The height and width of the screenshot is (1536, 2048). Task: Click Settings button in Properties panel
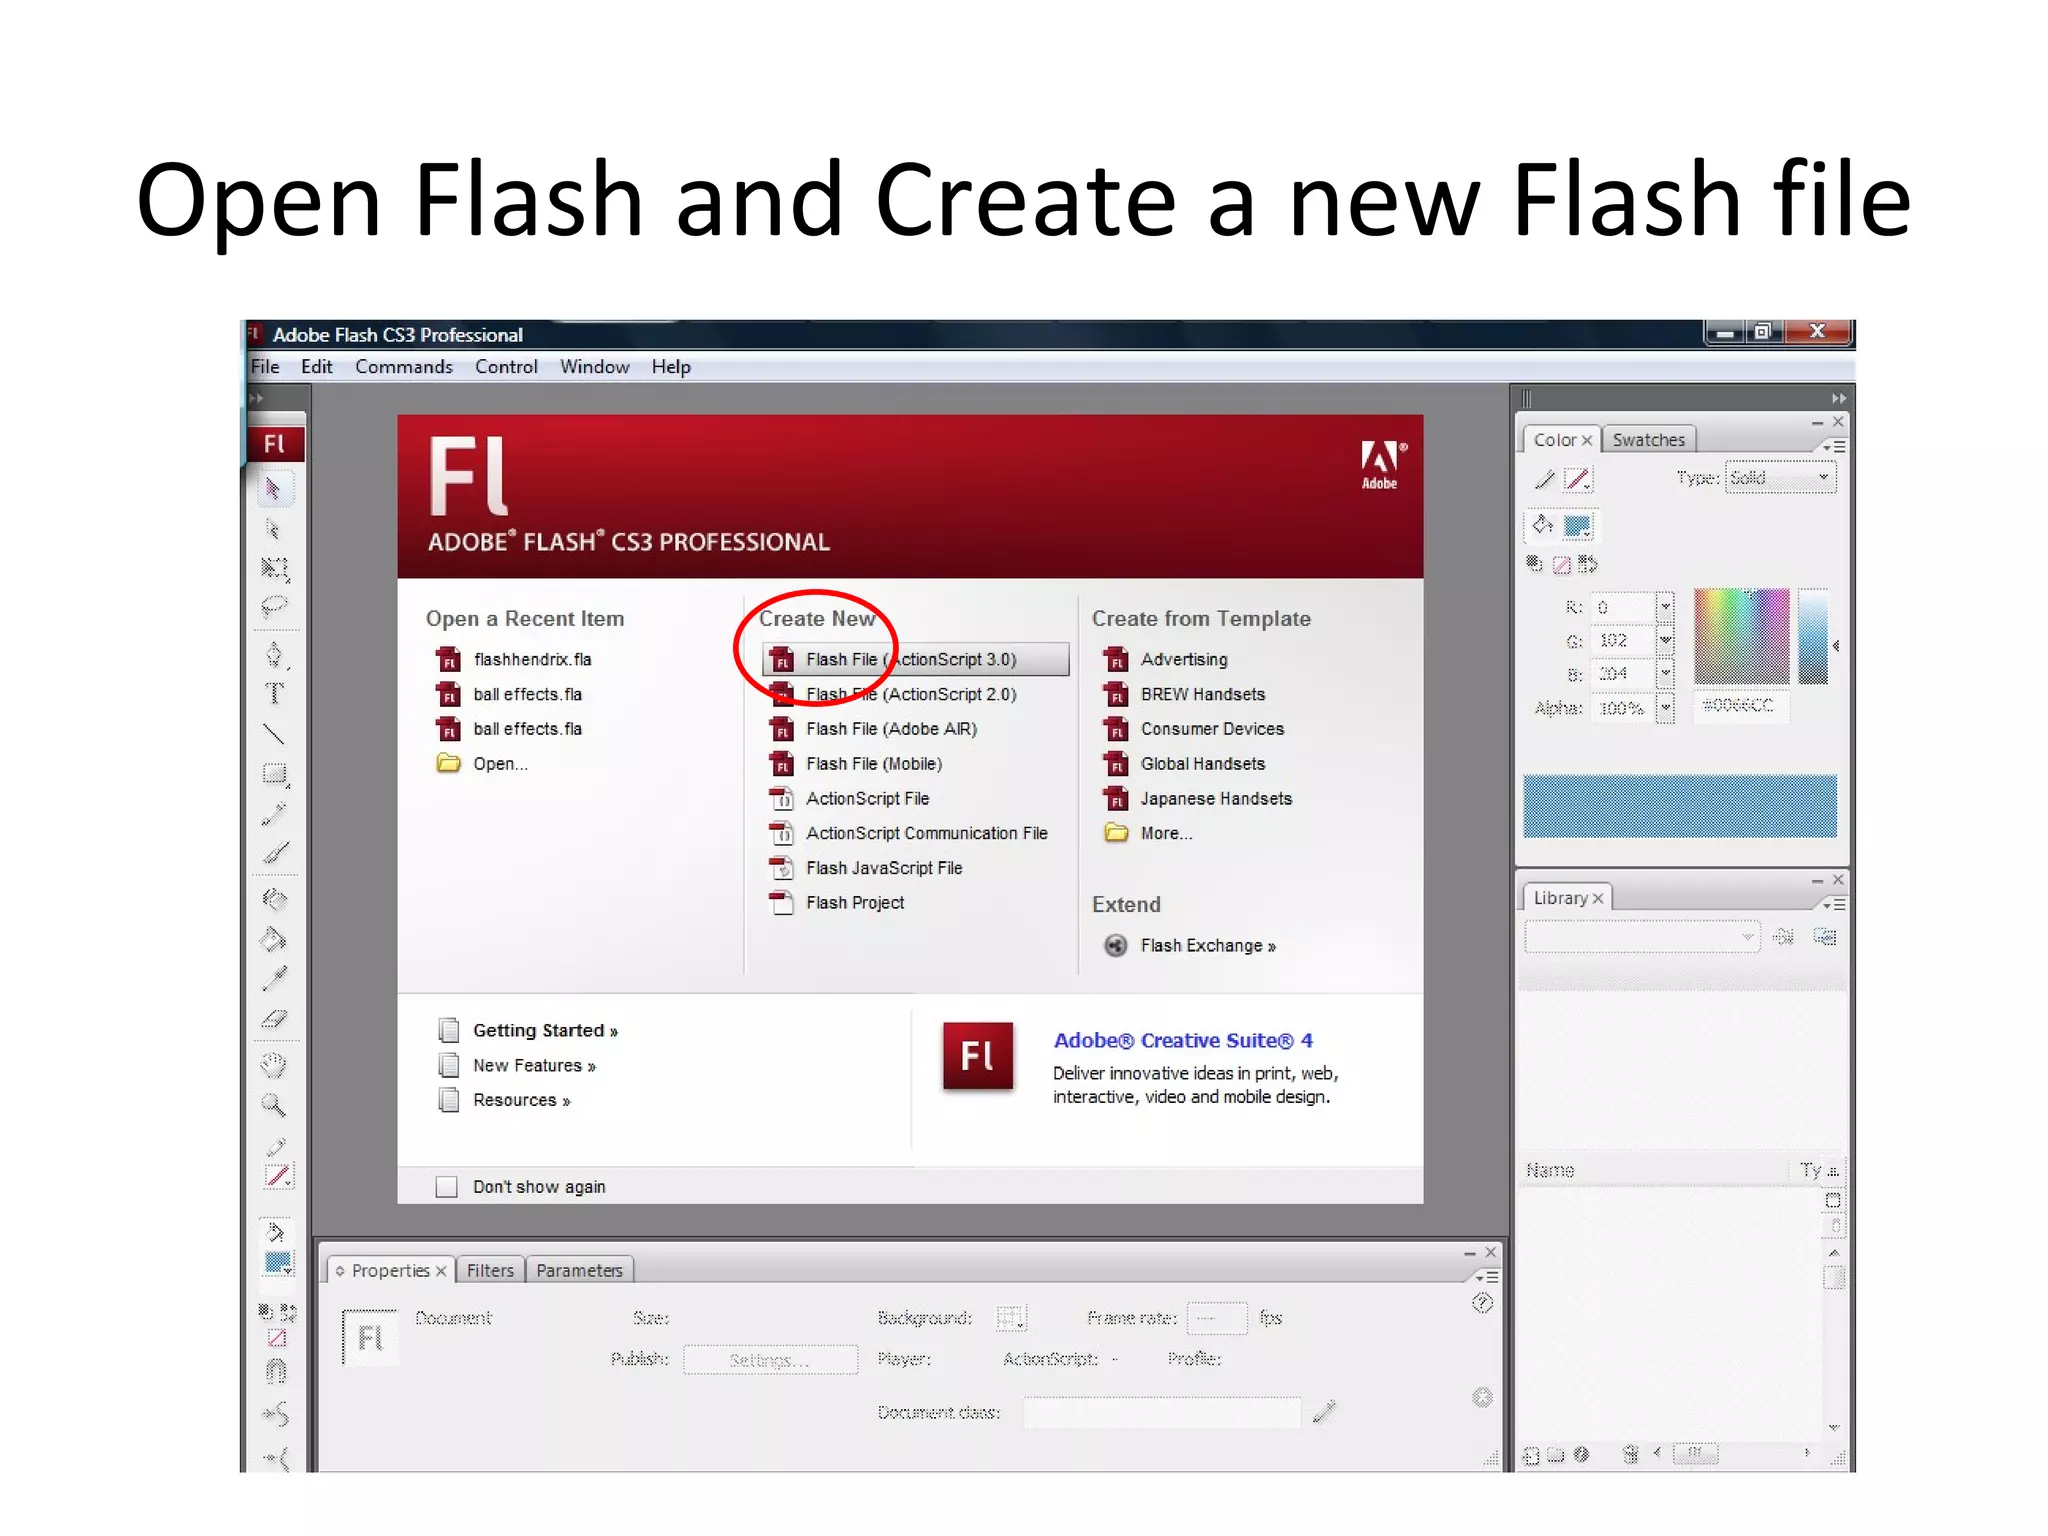pos(770,1360)
